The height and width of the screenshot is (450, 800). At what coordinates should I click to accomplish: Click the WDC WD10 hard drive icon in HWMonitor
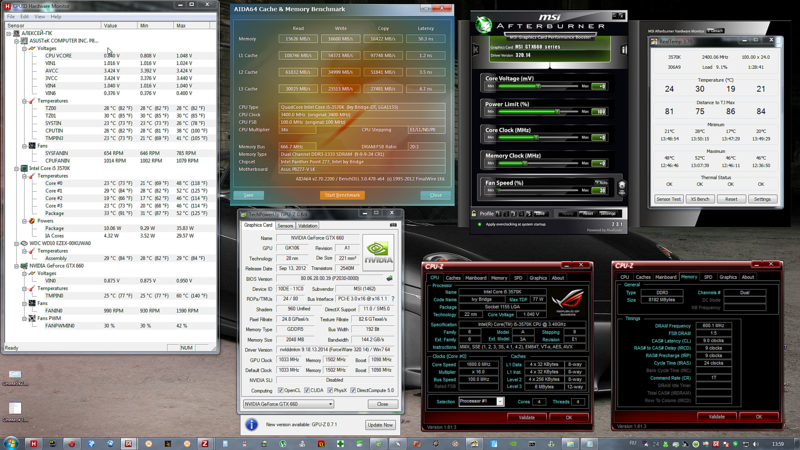point(24,243)
